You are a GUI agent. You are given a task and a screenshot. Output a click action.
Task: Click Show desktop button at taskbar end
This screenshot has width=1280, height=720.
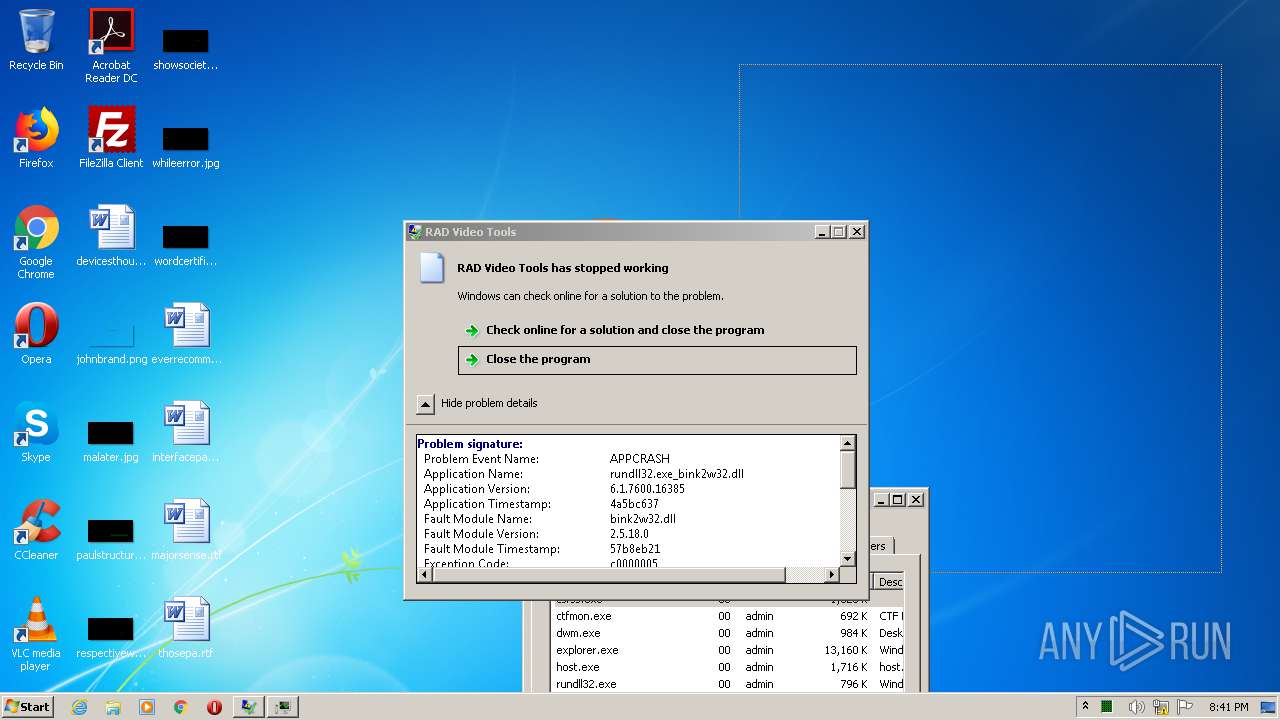[x=1269, y=707]
